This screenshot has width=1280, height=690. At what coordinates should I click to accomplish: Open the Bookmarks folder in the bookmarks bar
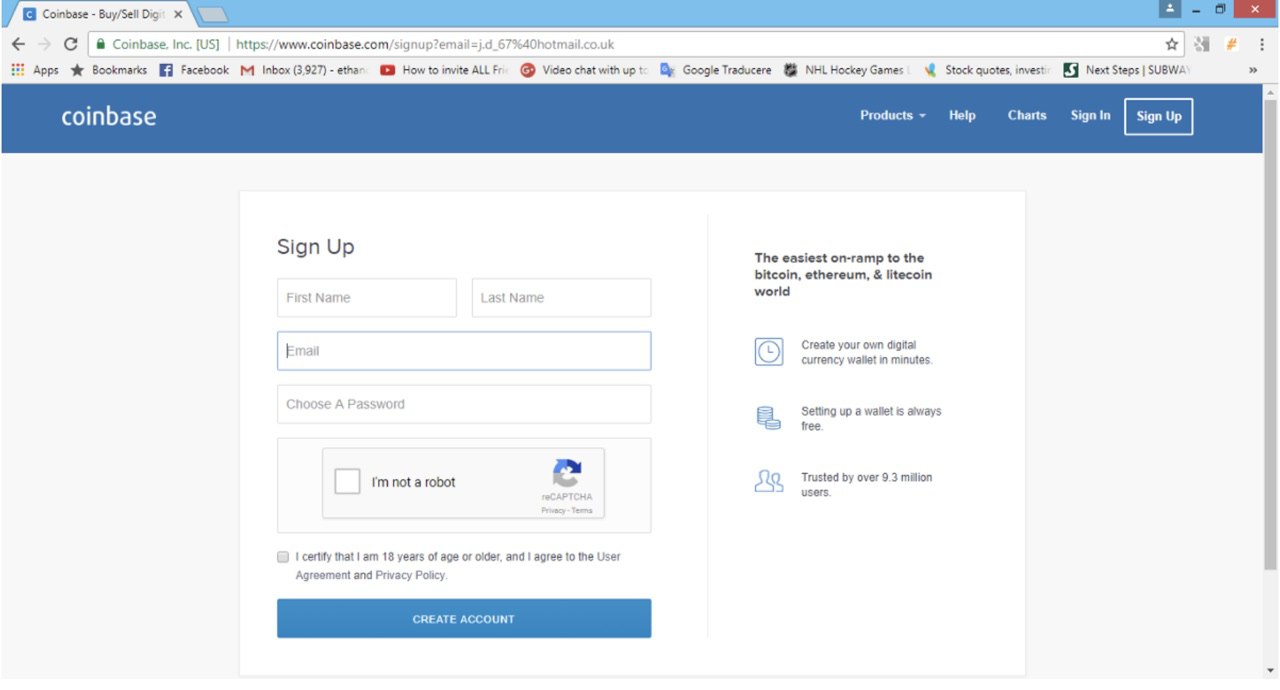click(x=108, y=70)
